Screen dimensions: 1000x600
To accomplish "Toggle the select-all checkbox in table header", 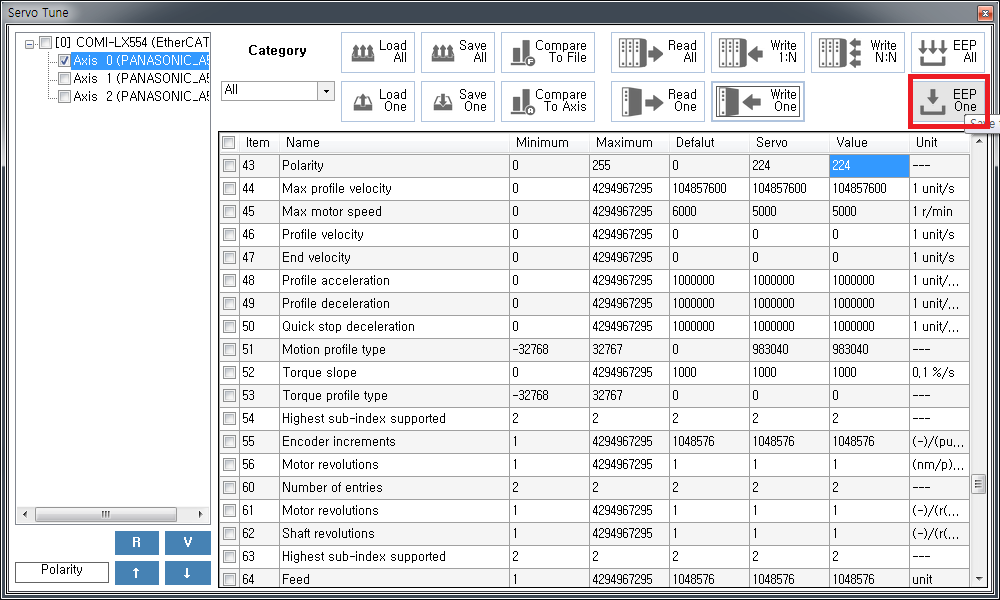I will (x=229, y=142).
